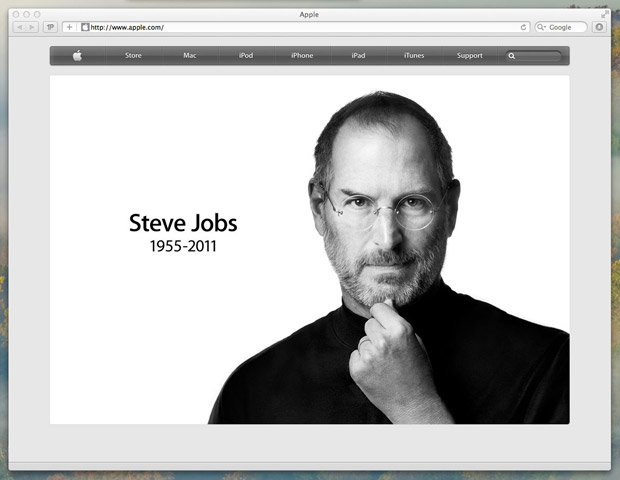Open the iPhone navigation item
The image size is (620, 480).
coord(302,56)
